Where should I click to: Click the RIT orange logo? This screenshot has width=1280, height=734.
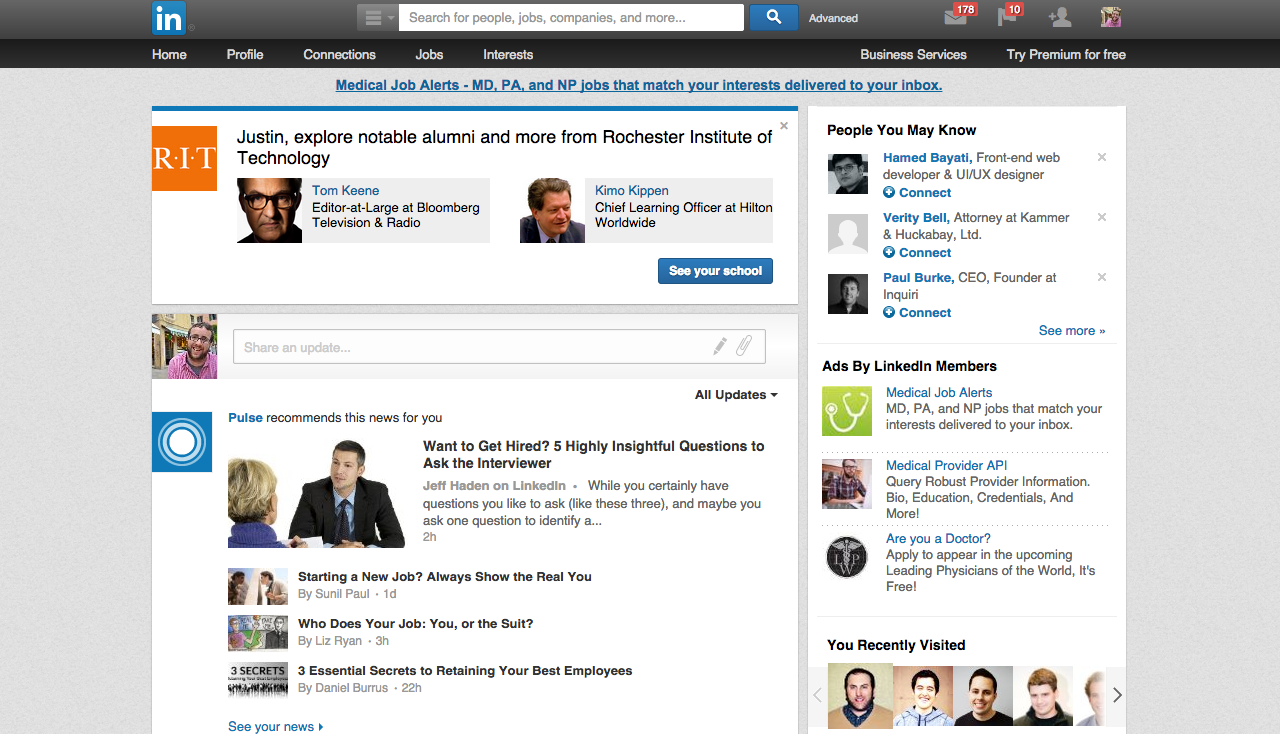184,158
